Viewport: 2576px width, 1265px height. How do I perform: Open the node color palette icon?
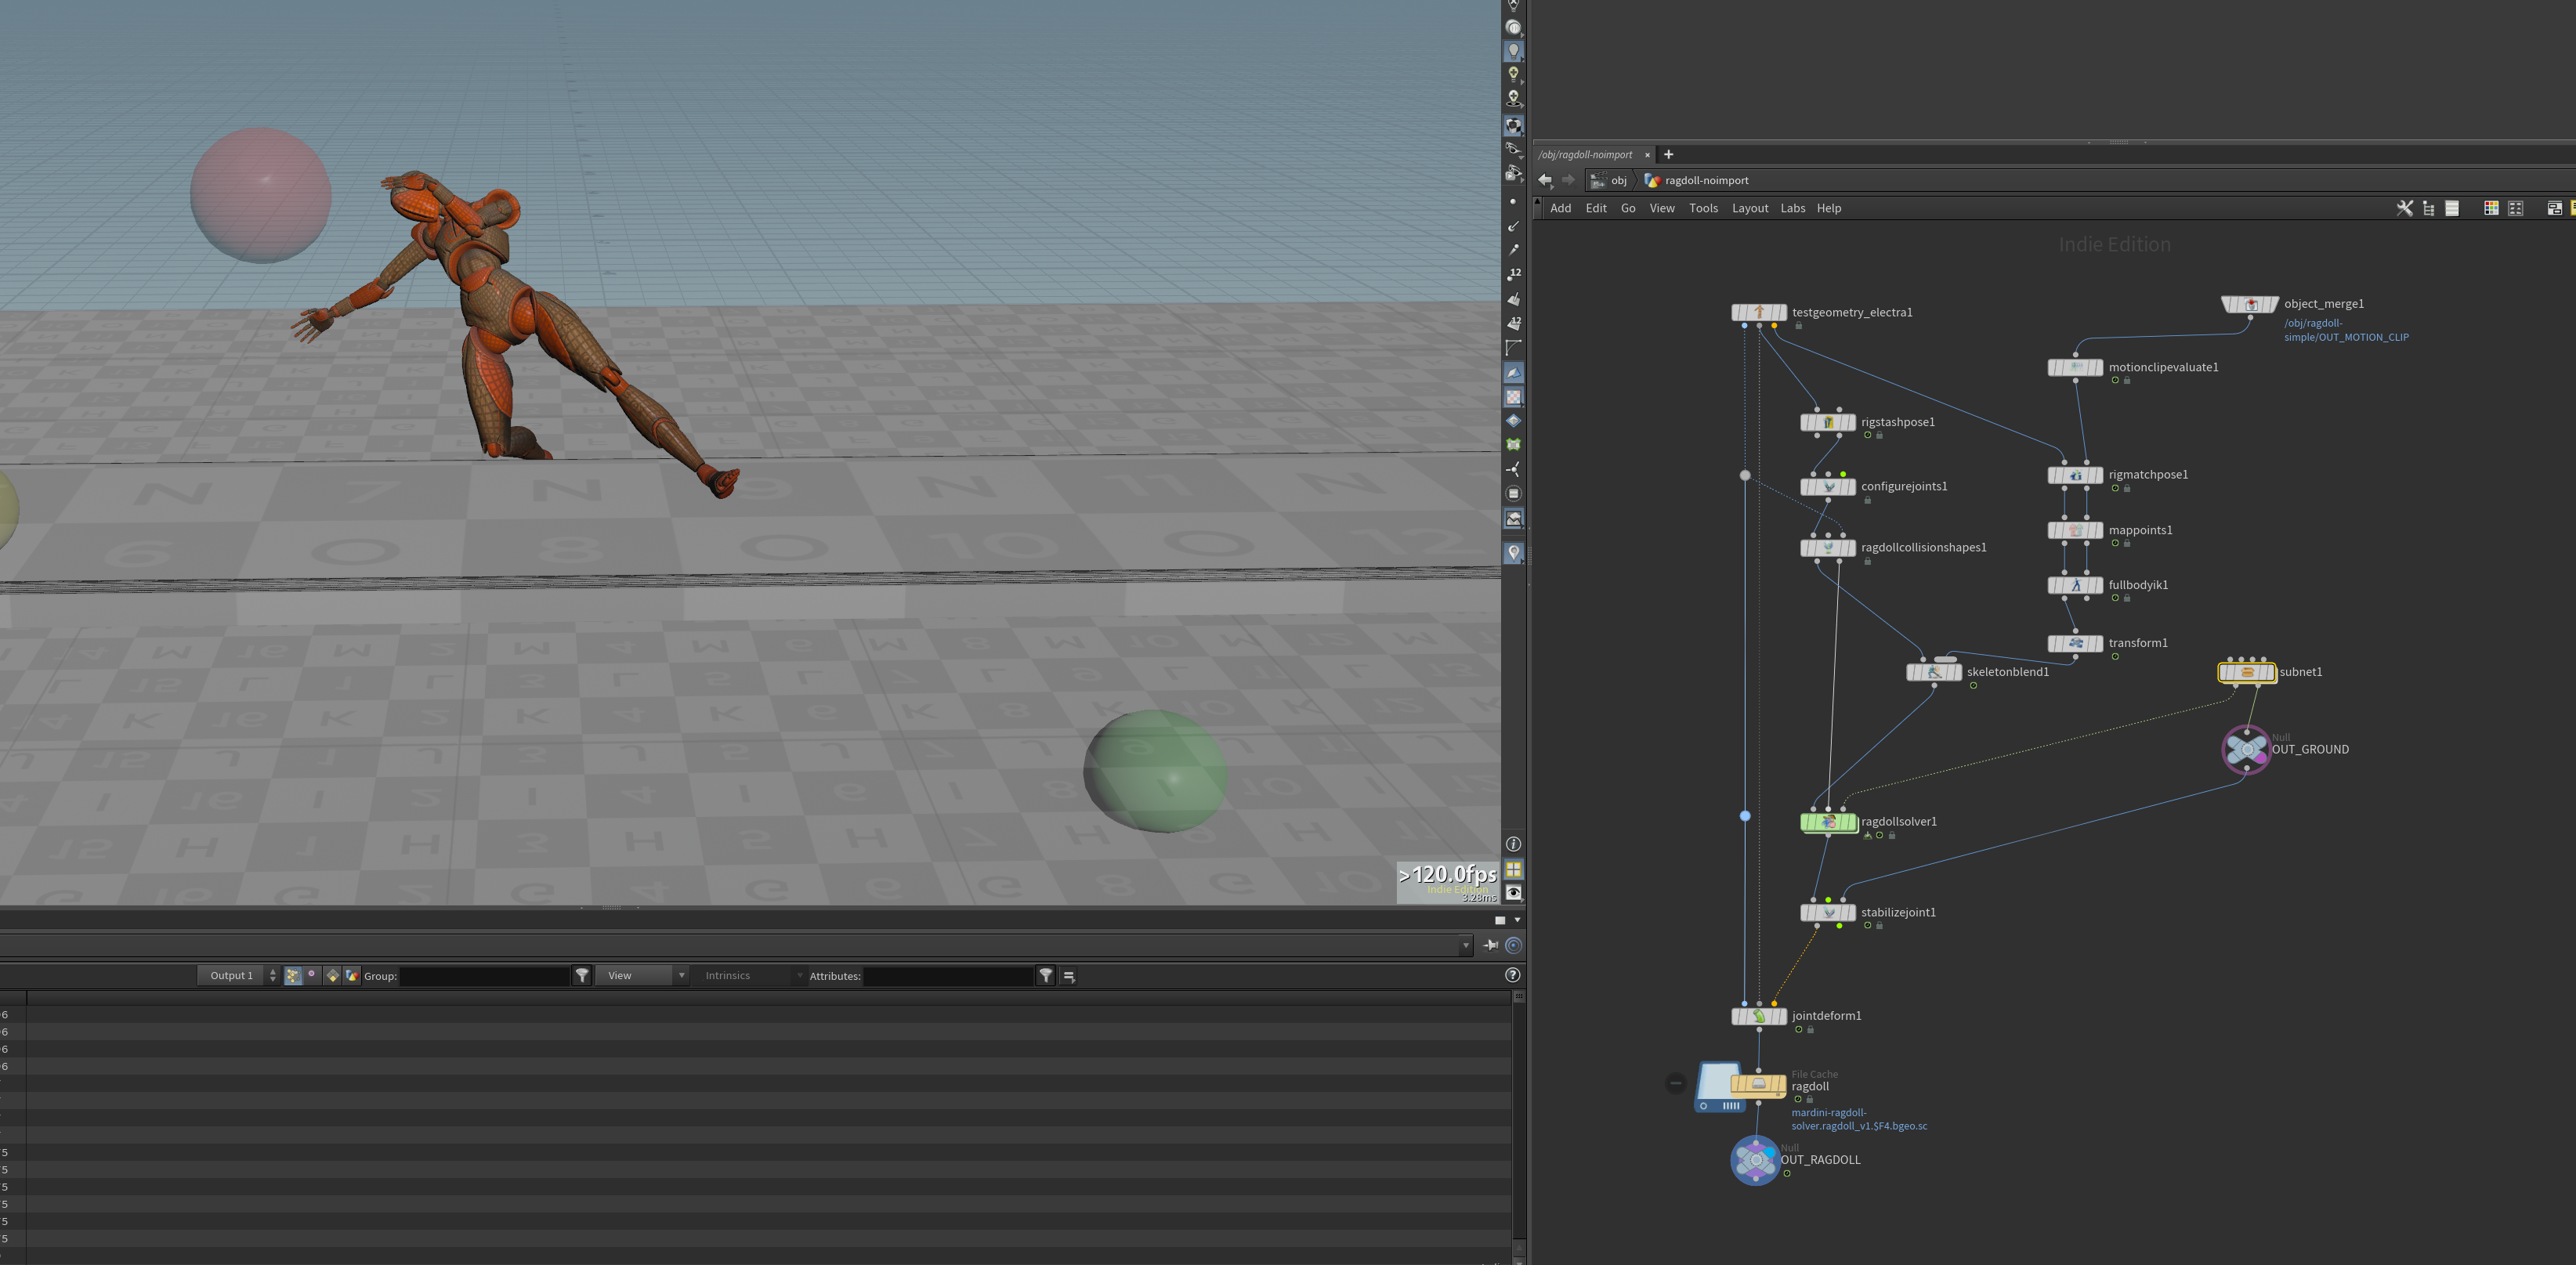[2491, 208]
